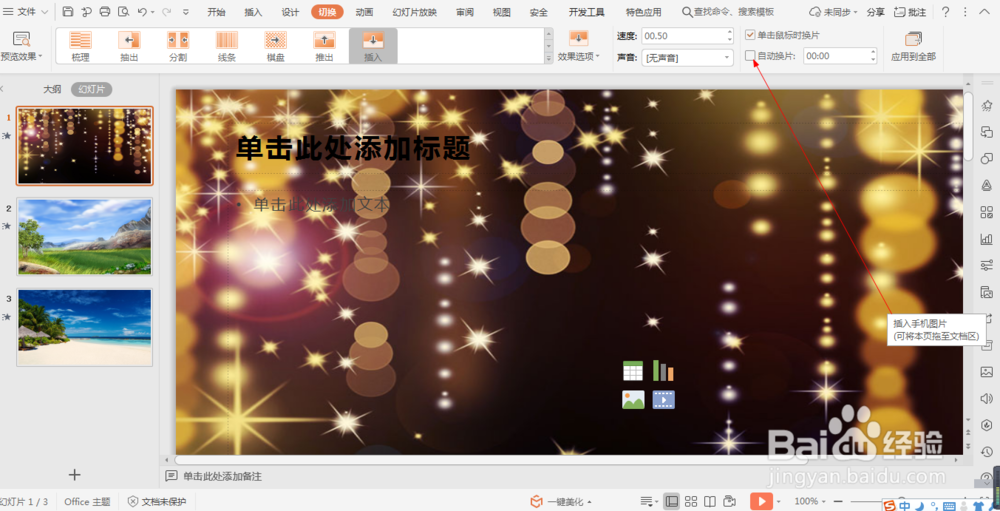Select slide 3 thumbnail with beach
The image size is (1000, 511).
(x=85, y=327)
